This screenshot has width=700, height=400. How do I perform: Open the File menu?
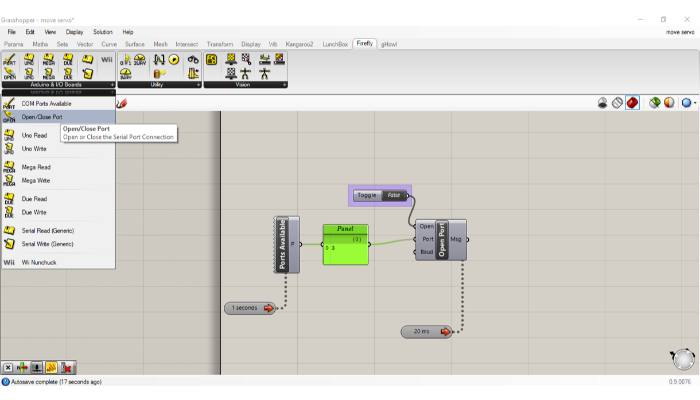(x=12, y=32)
